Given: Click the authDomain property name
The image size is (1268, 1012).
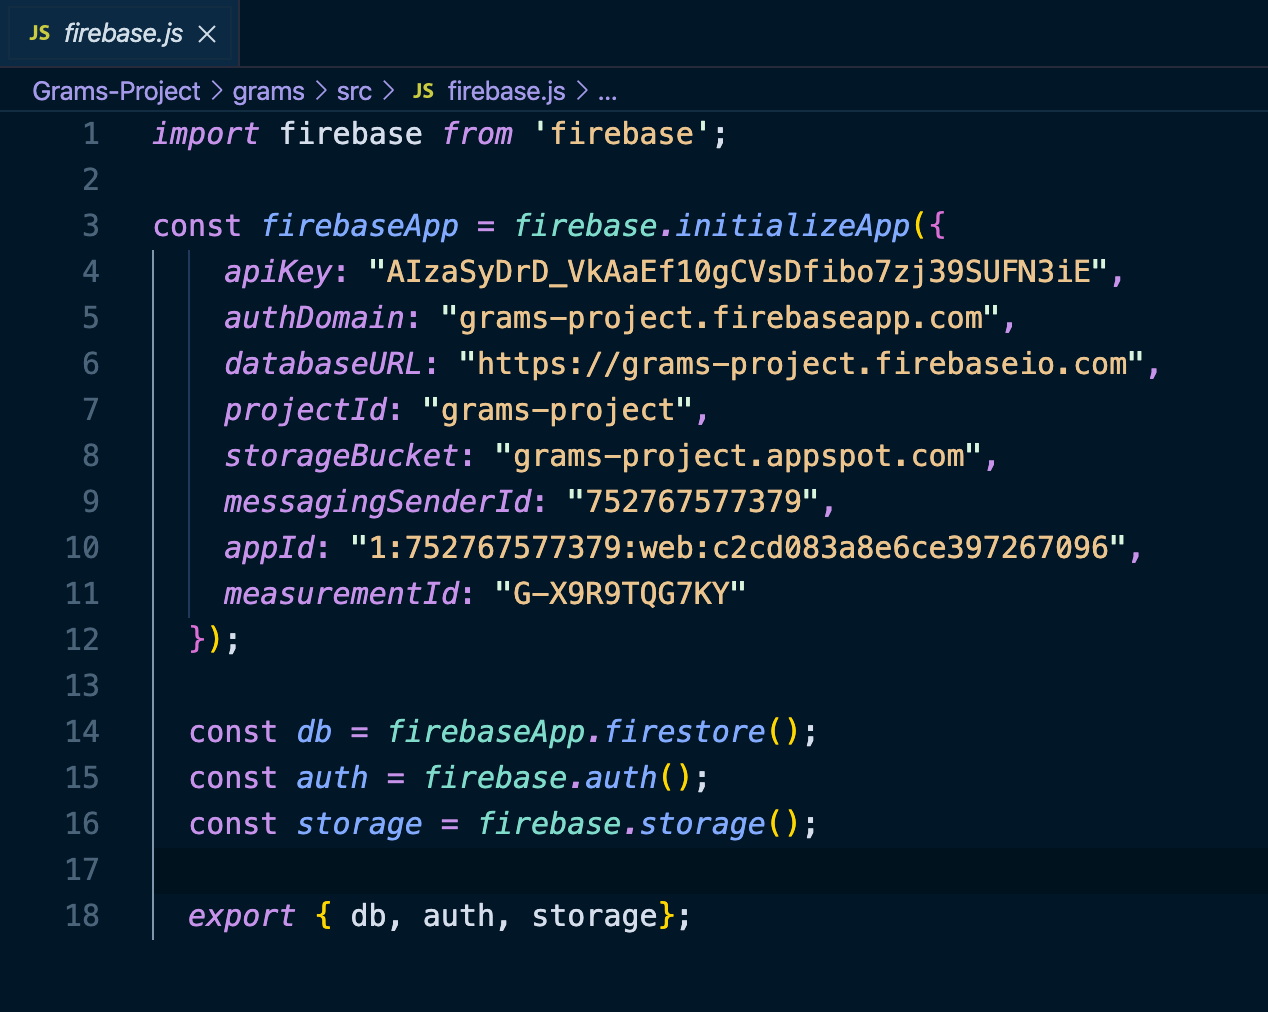Looking at the screenshot, I should 314,318.
